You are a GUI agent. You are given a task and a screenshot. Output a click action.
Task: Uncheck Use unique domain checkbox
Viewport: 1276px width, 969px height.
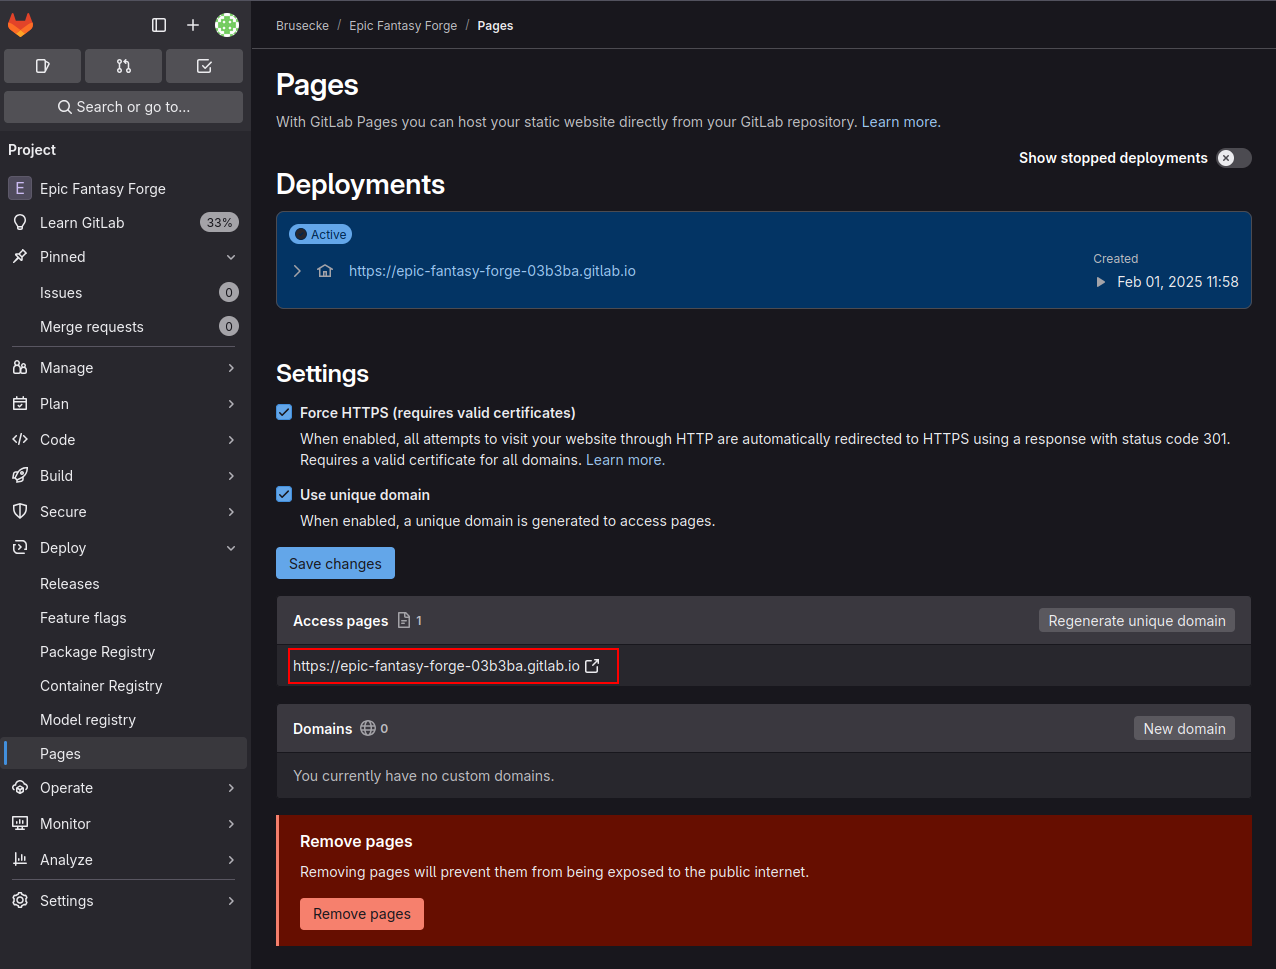point(284,494)
